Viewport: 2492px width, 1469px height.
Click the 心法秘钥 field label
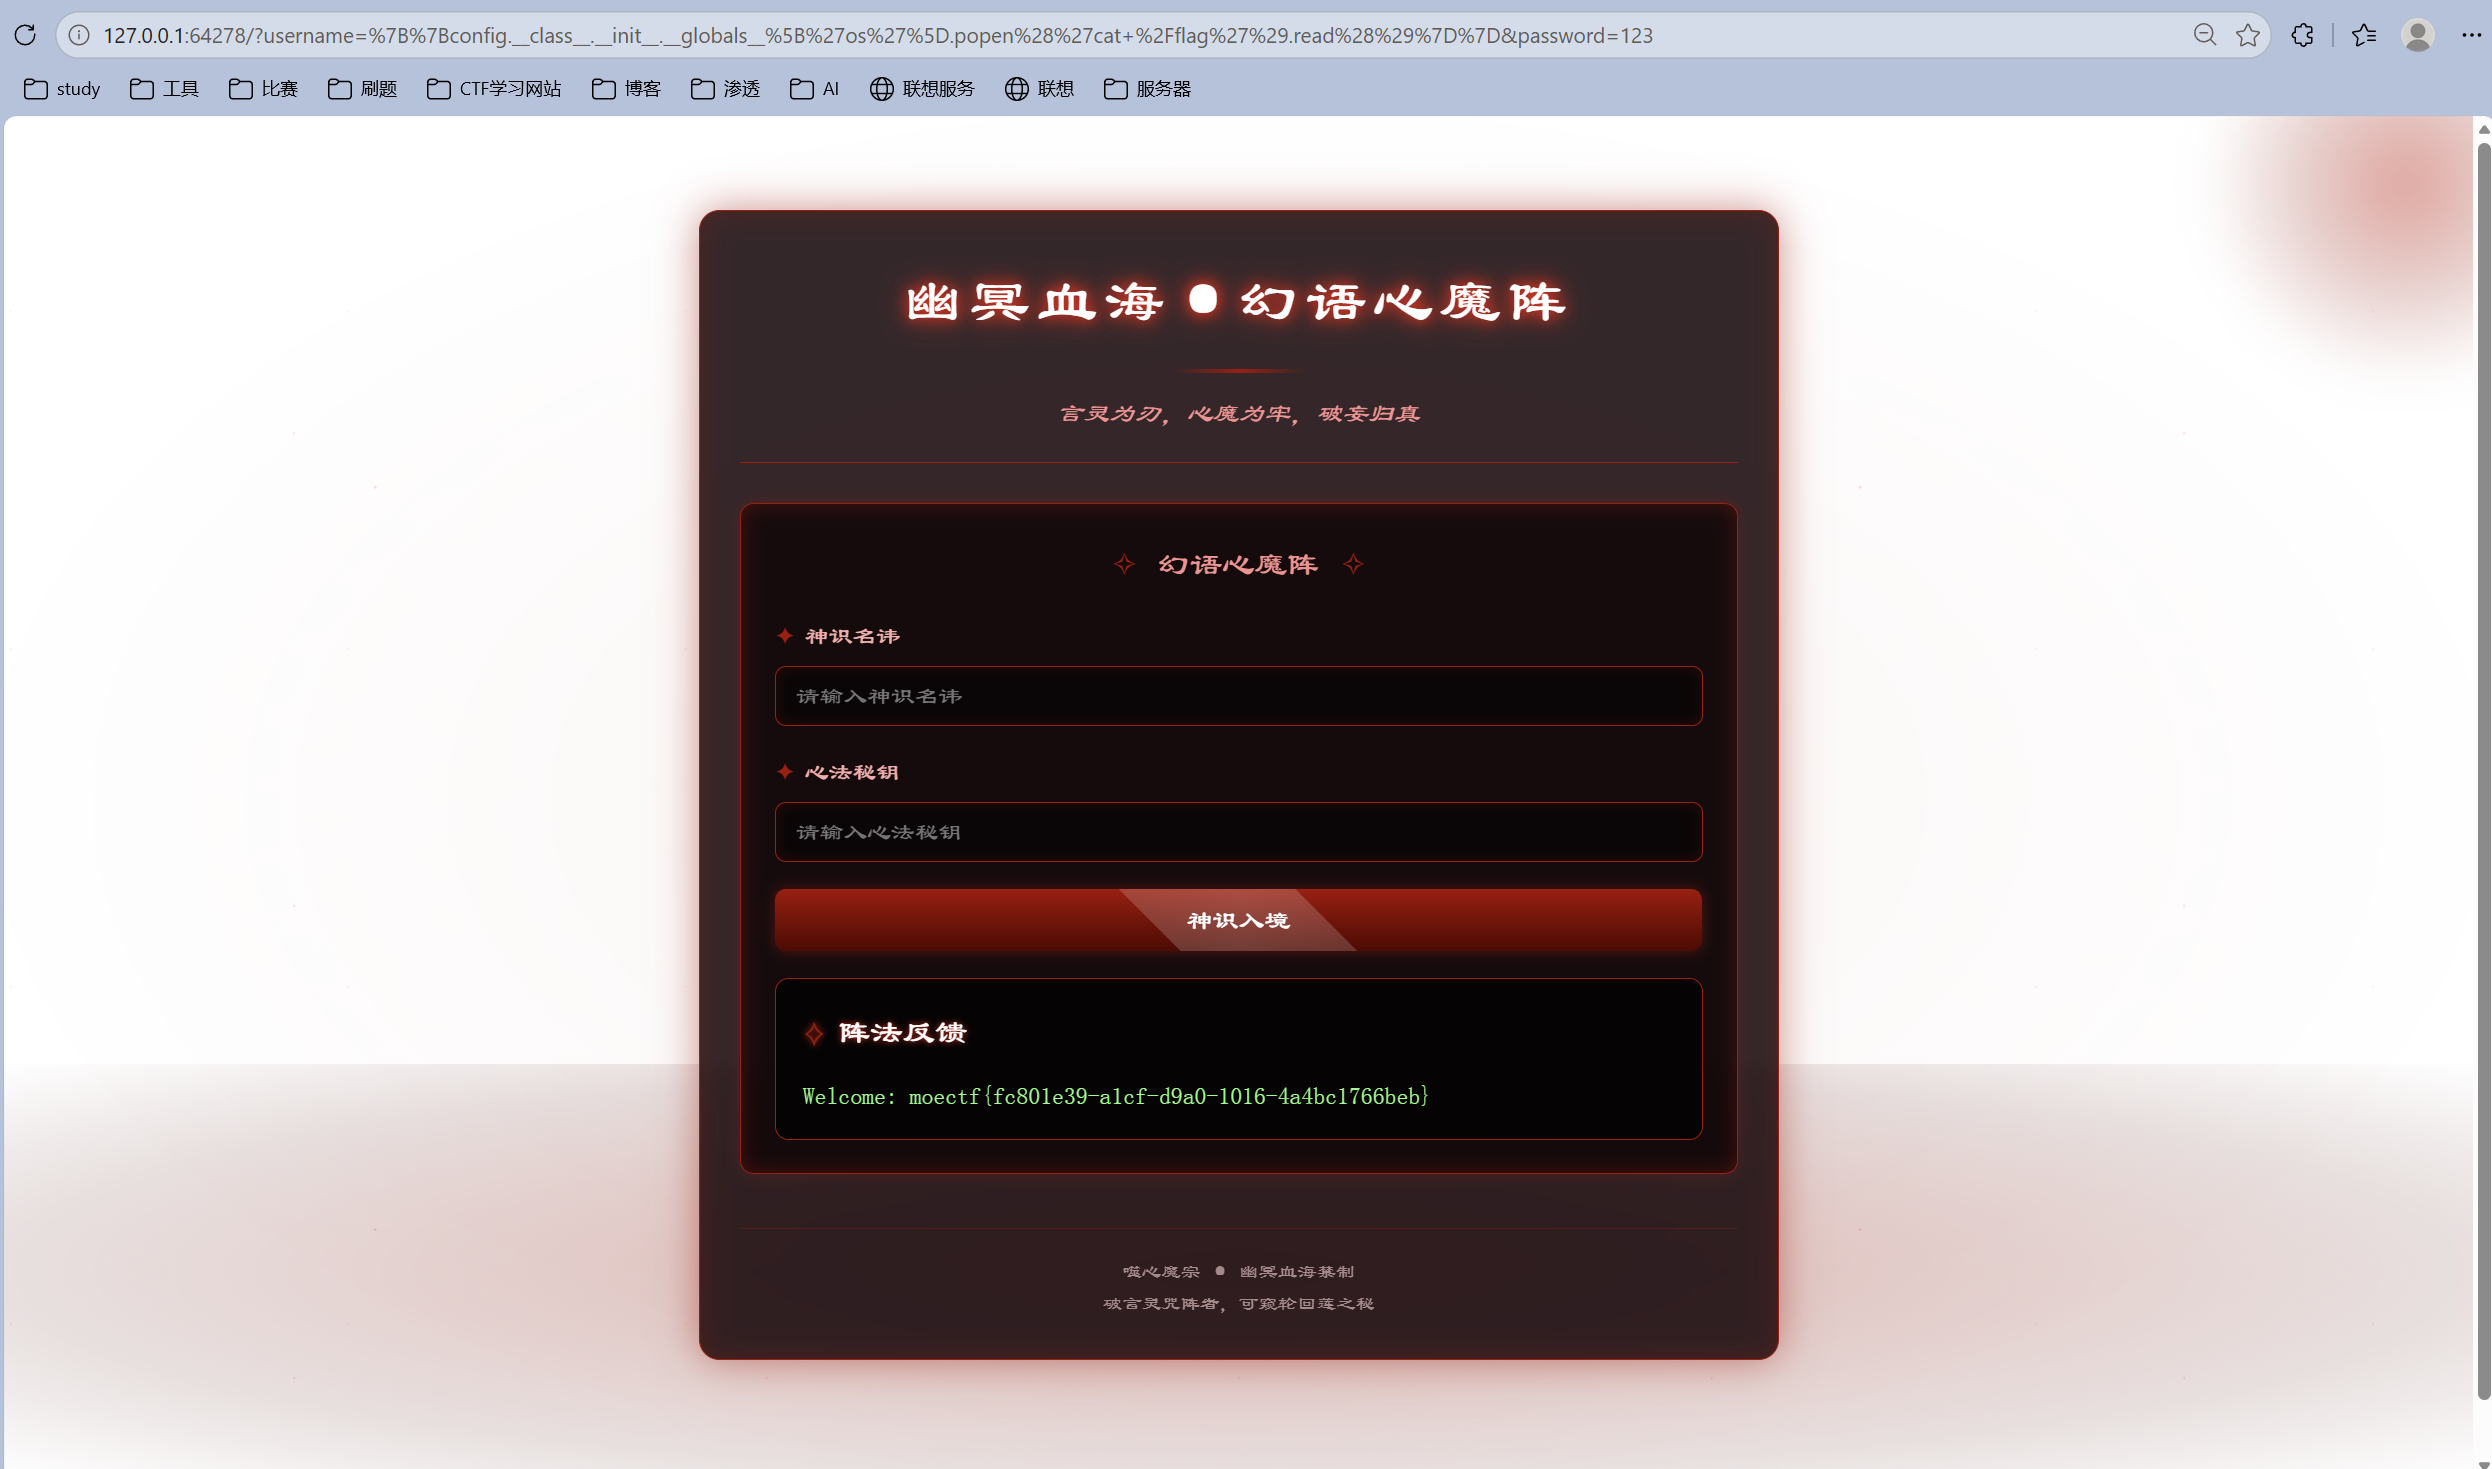(852, 772)
